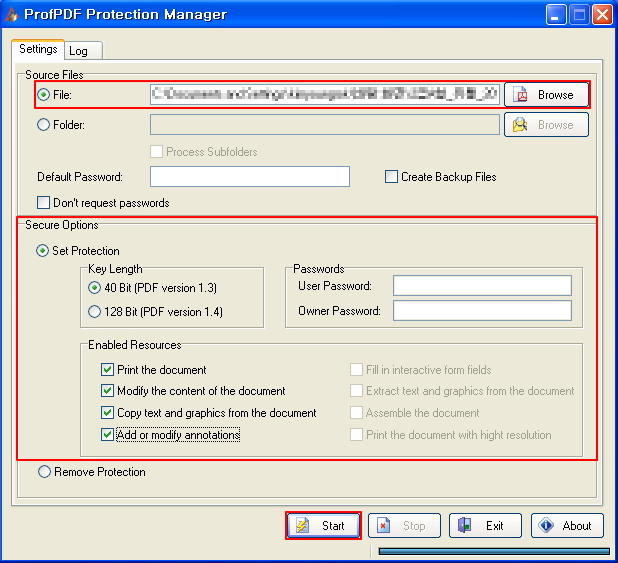Click the Exit button
This screenshot has width=618, height=563.
485,526
